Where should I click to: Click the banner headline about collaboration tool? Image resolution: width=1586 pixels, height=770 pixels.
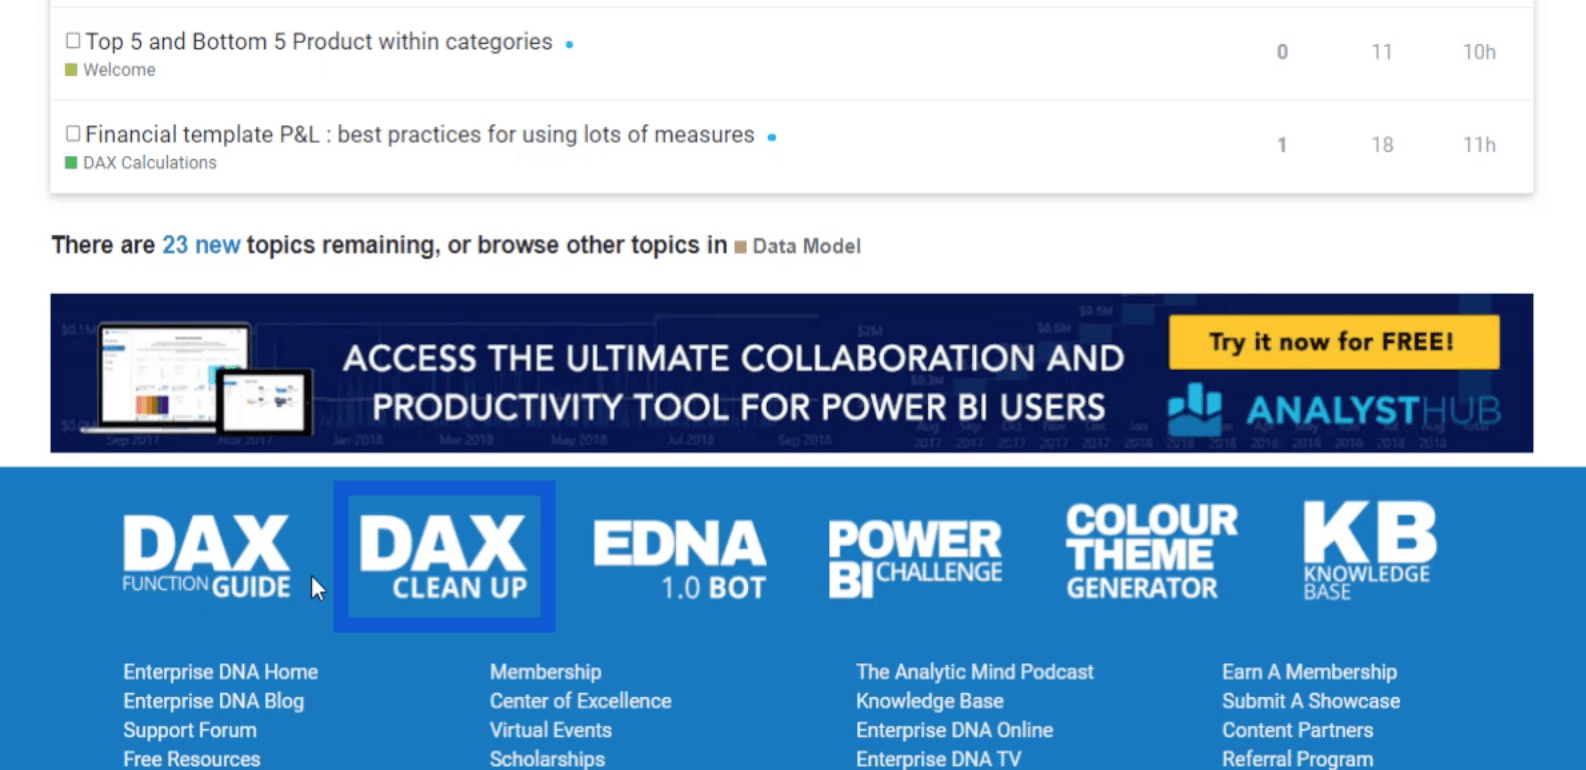click(x=736, y=383)
